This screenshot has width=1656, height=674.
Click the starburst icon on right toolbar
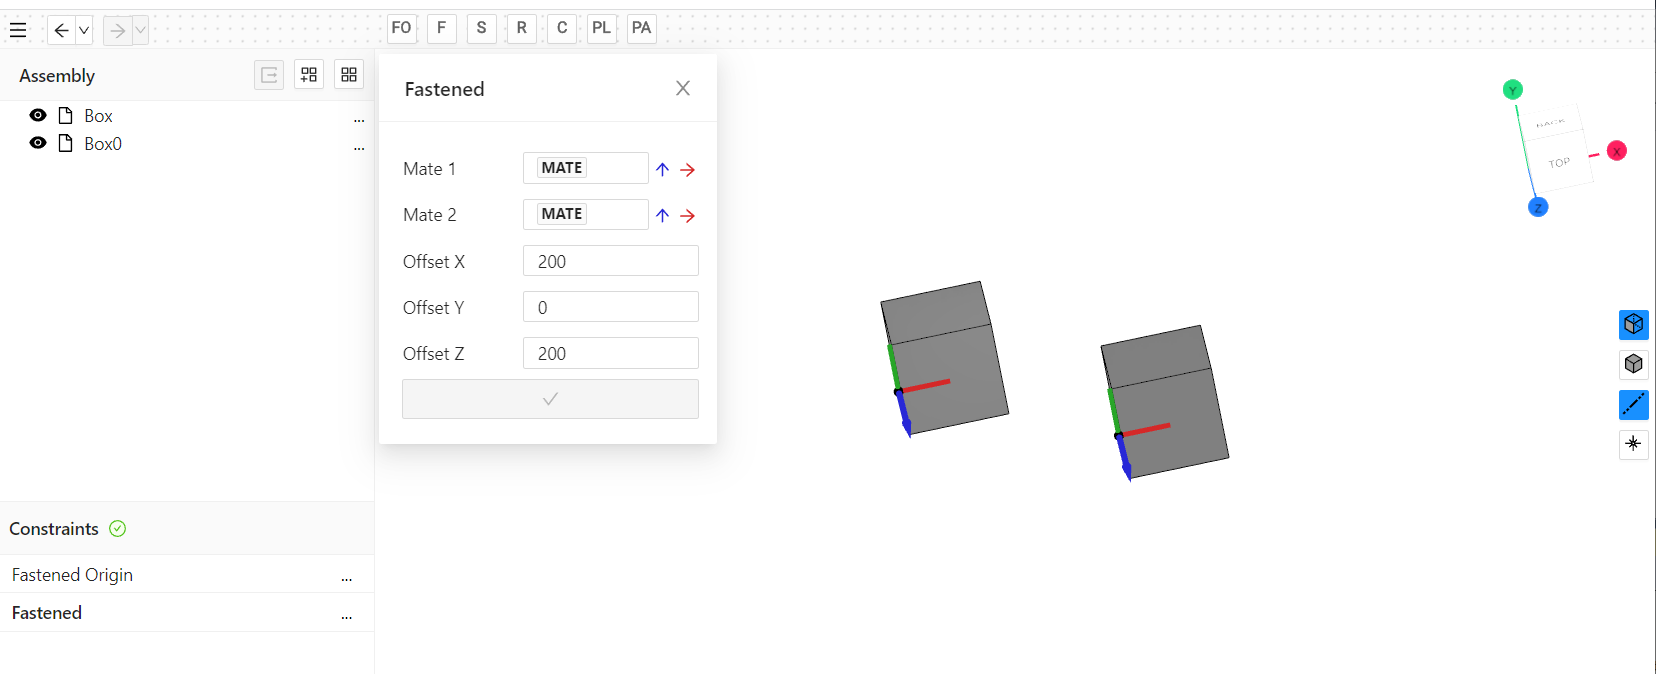(1633, 443)
